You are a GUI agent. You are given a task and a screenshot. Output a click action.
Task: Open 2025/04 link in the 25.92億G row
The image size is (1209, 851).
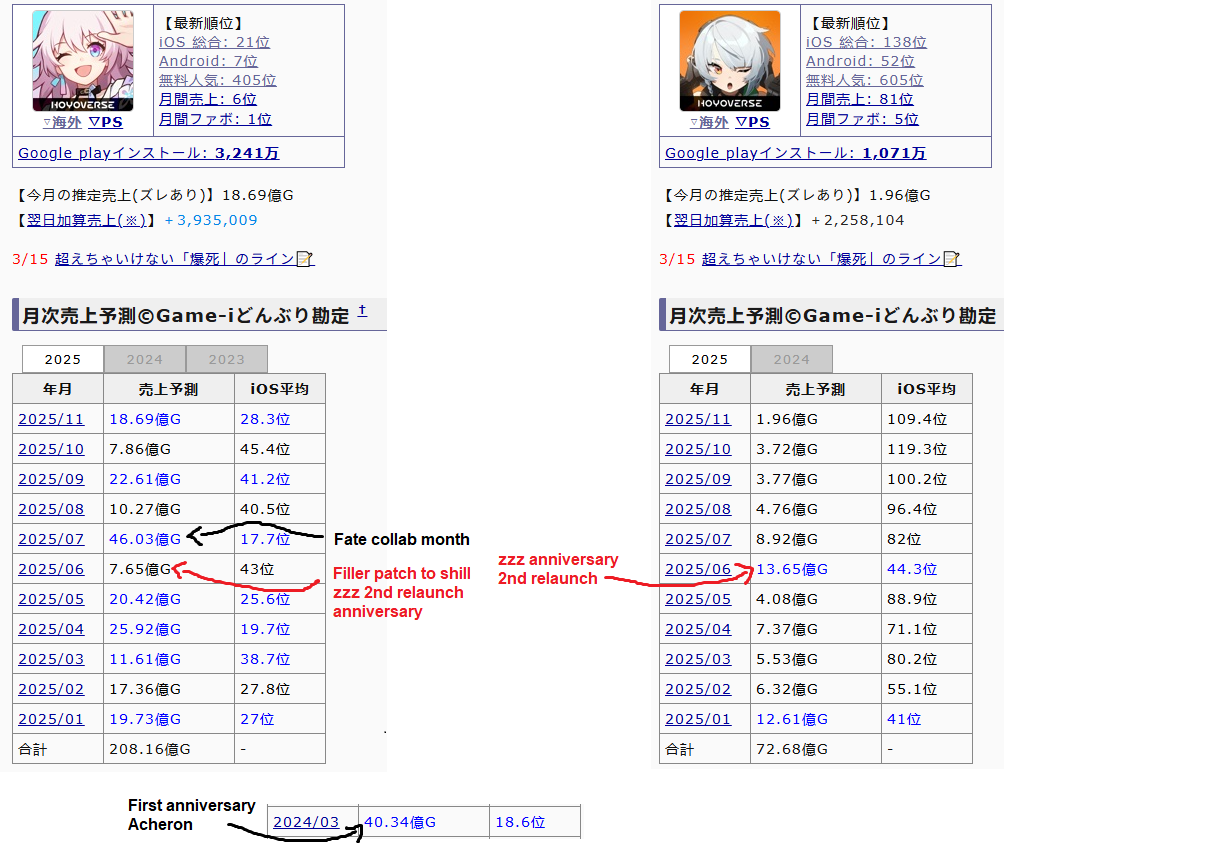pos(51,629)
